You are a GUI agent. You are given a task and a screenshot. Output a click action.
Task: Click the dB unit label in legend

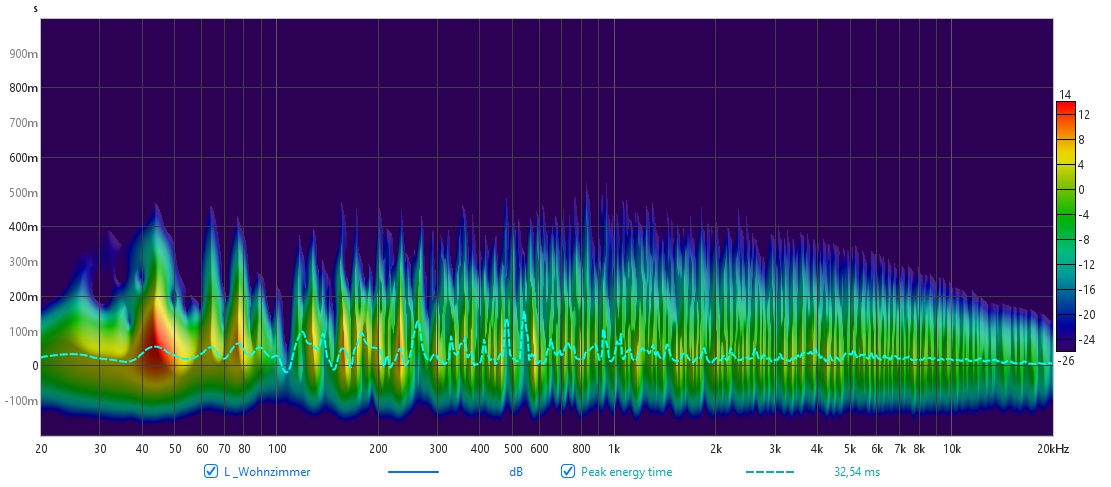516,472
